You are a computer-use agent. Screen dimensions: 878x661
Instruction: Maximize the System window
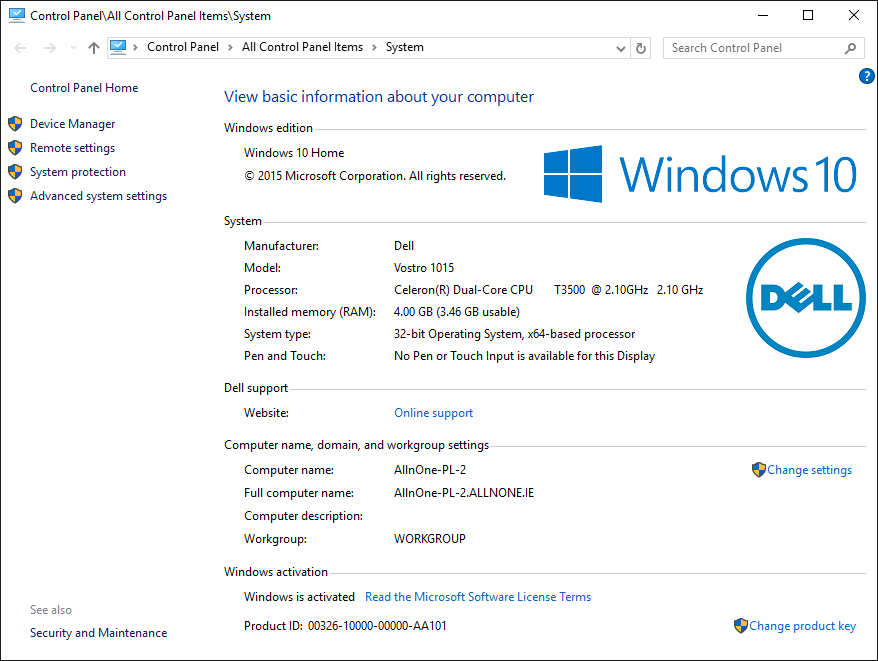pyautogui.click(x=808, y=15)
